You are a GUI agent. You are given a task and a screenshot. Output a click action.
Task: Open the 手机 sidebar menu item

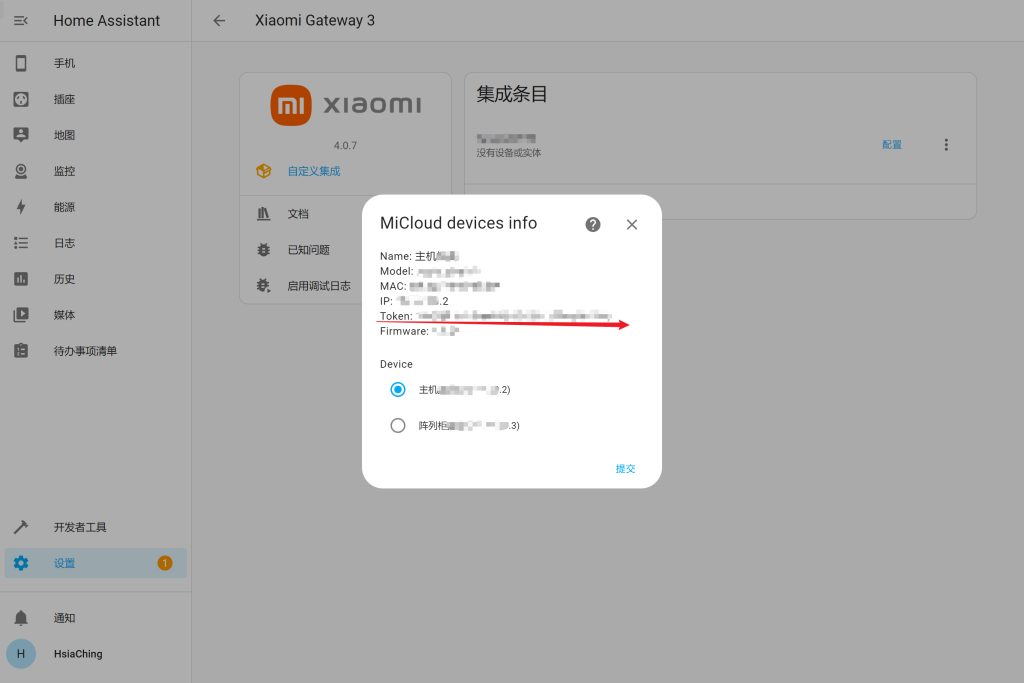[95, 63]
